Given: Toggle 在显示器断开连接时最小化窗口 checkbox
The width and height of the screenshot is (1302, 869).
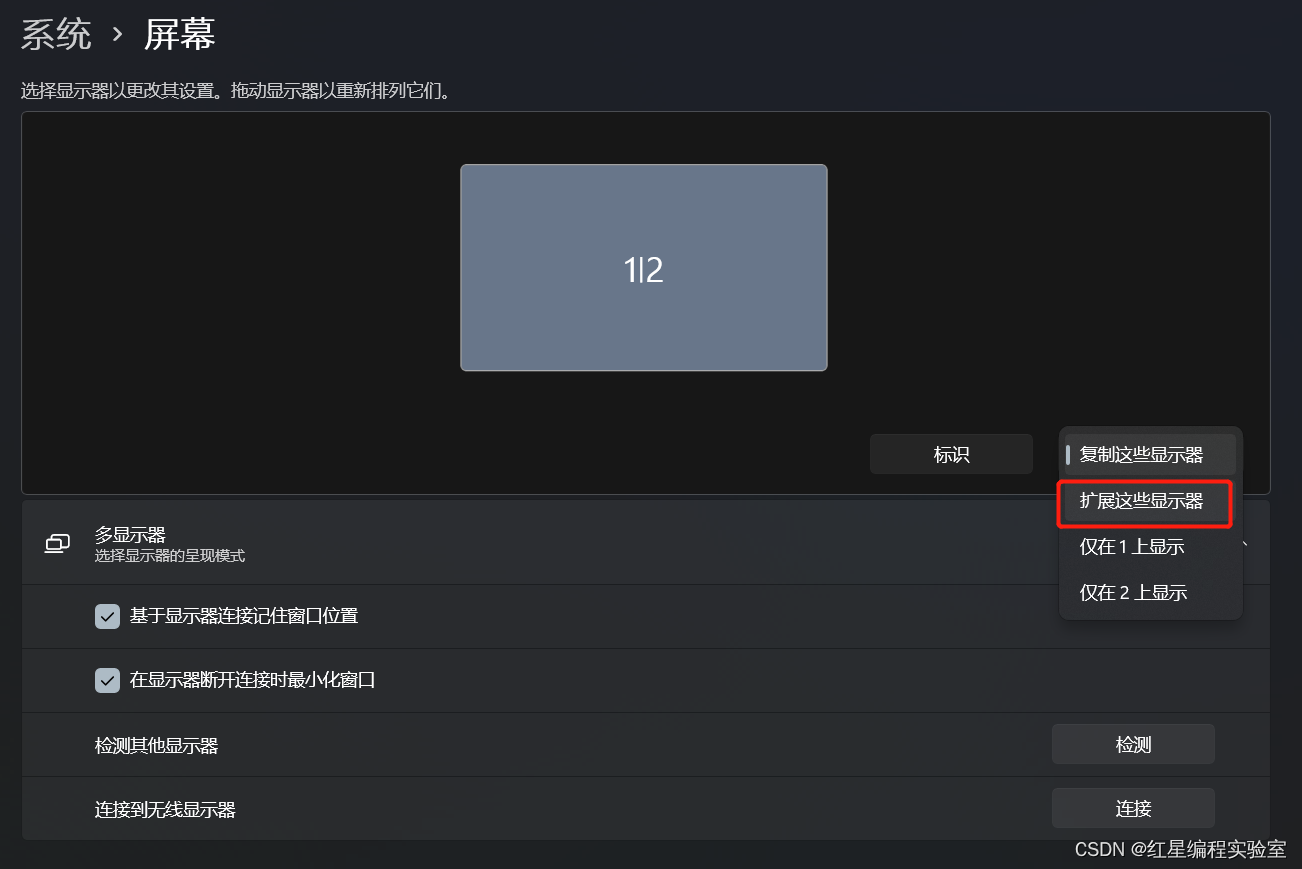Looking at the screenshot, I should [107, 680].
